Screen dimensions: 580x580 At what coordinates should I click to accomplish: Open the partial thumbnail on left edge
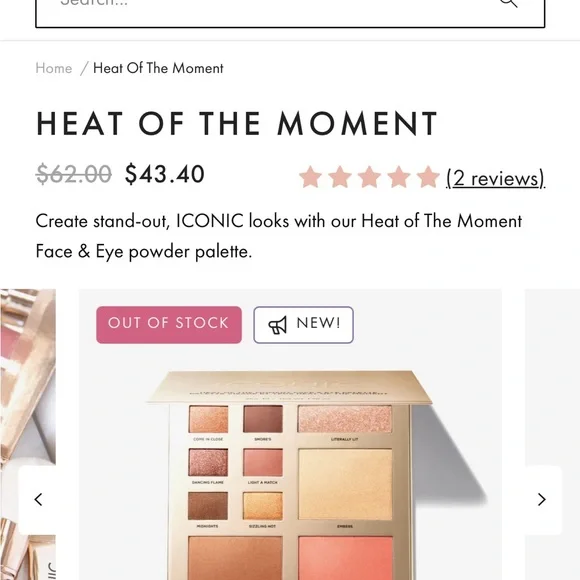coord(28,377)
